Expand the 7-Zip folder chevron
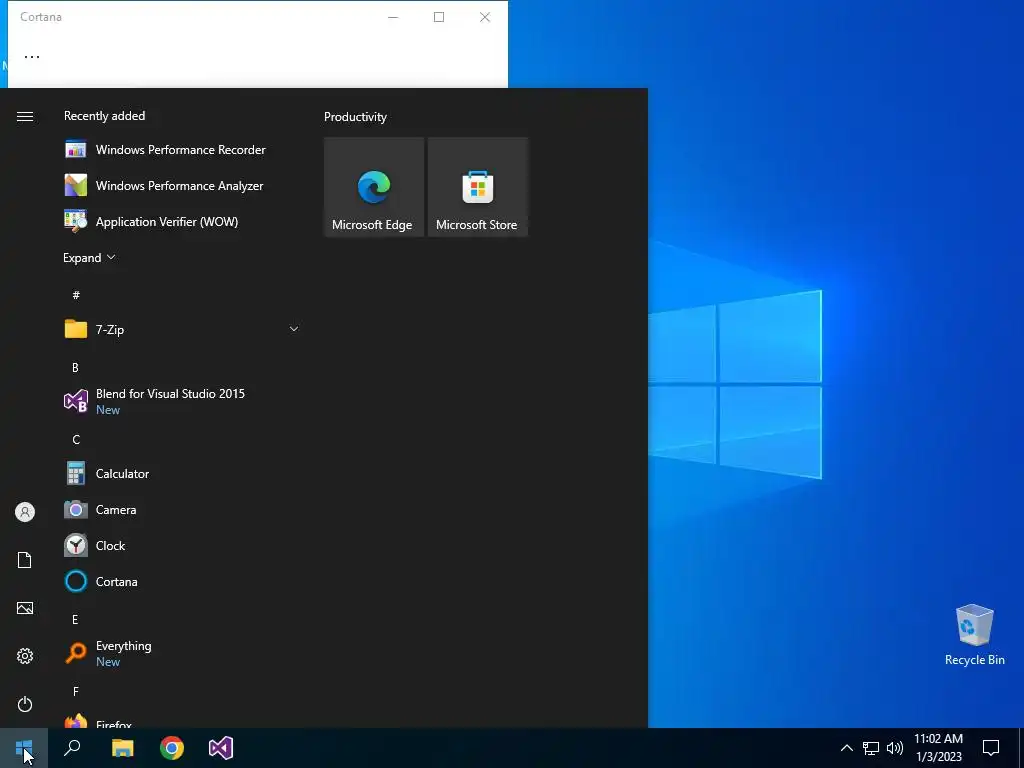1024x768 pixels. pyautogui.click(x=294, y=329)
